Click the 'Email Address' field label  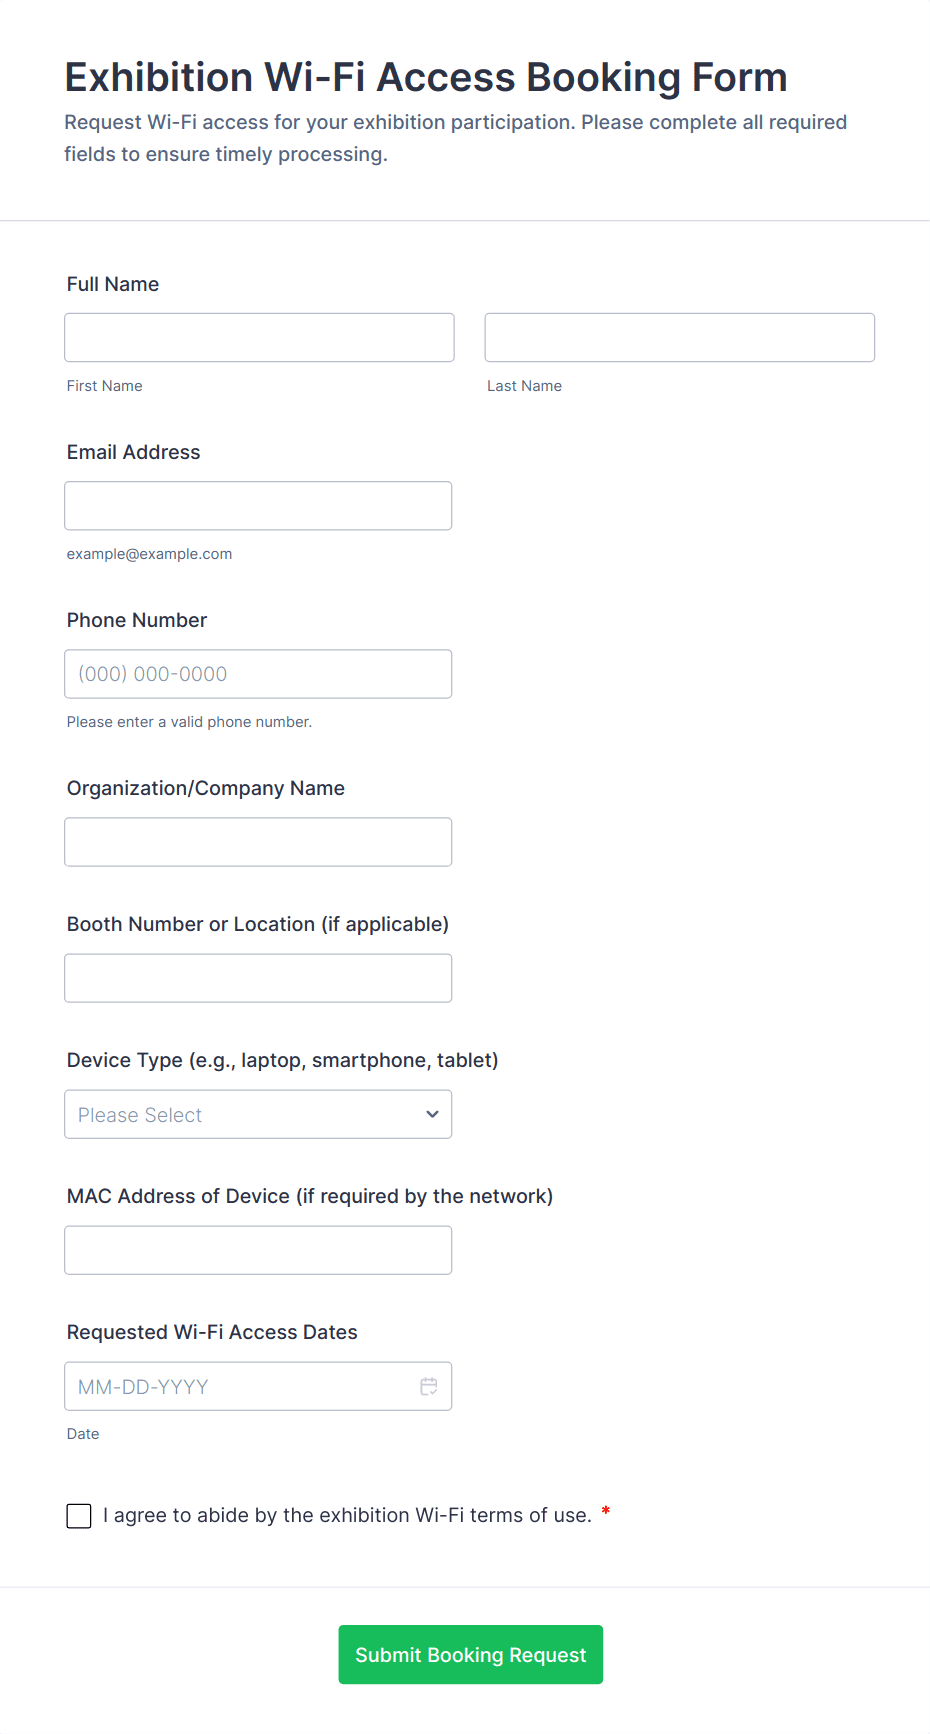(133, 452)
